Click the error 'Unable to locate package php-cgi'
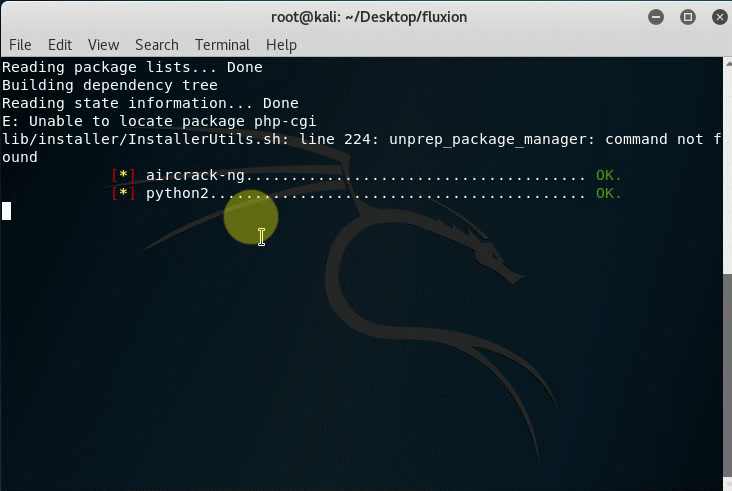The image size is (732, 491). click(x=172, y=121)
